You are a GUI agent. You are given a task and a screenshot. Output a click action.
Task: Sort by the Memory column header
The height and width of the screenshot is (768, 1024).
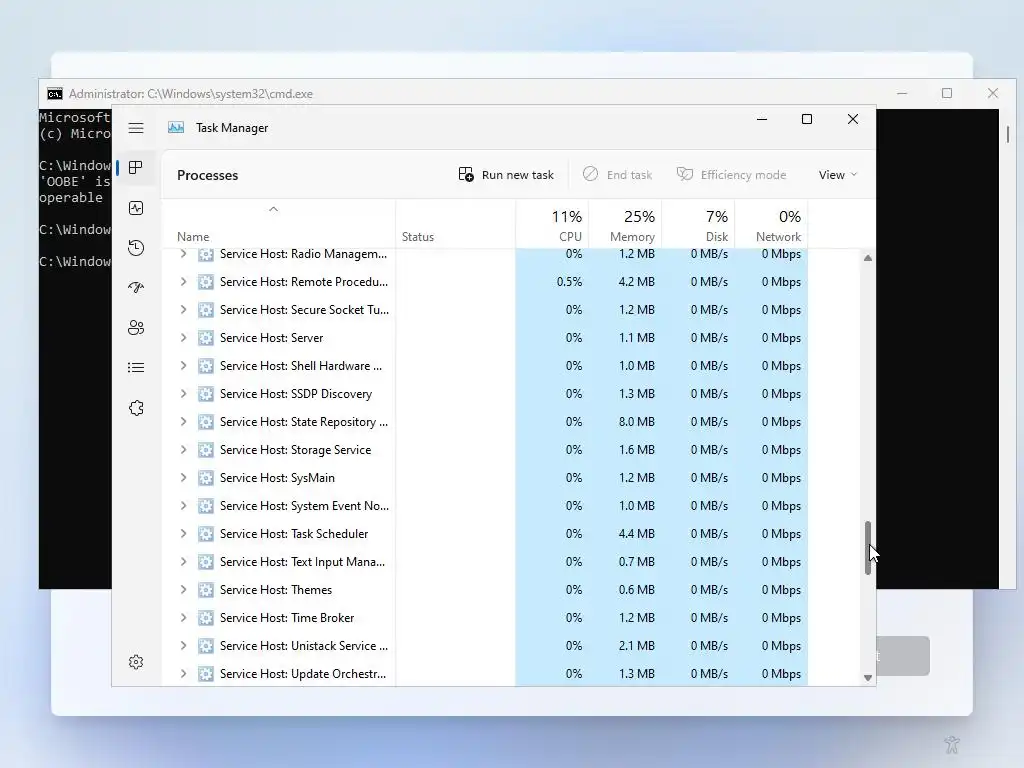pyautogui.click(x=625, y=224)
